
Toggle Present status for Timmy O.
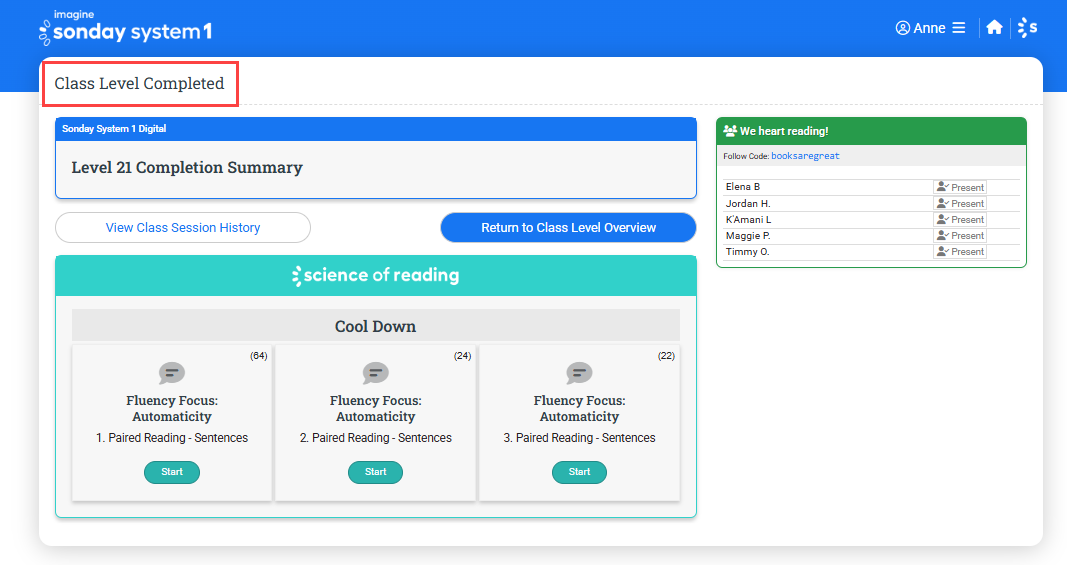coord(960,252)
